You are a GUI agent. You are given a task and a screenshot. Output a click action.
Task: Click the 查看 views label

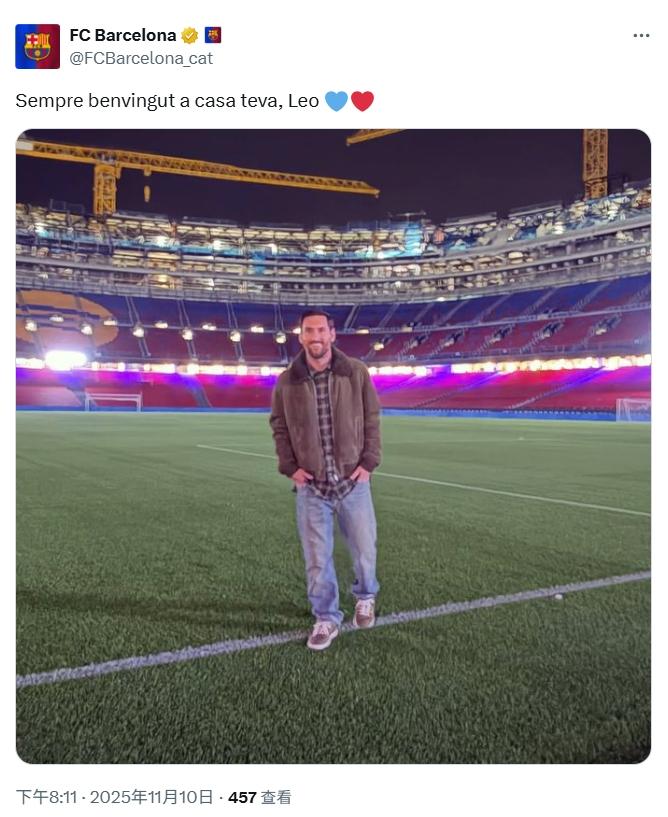click(x=276, y=797)
